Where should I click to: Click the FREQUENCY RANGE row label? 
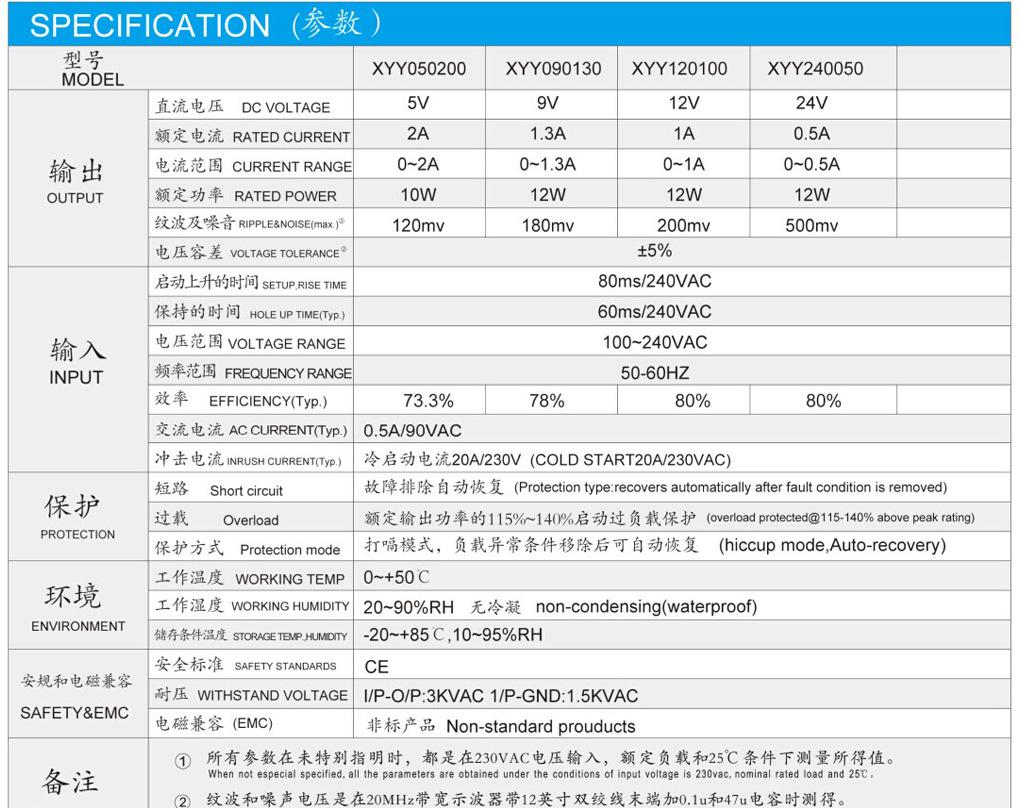click(288, 373)
